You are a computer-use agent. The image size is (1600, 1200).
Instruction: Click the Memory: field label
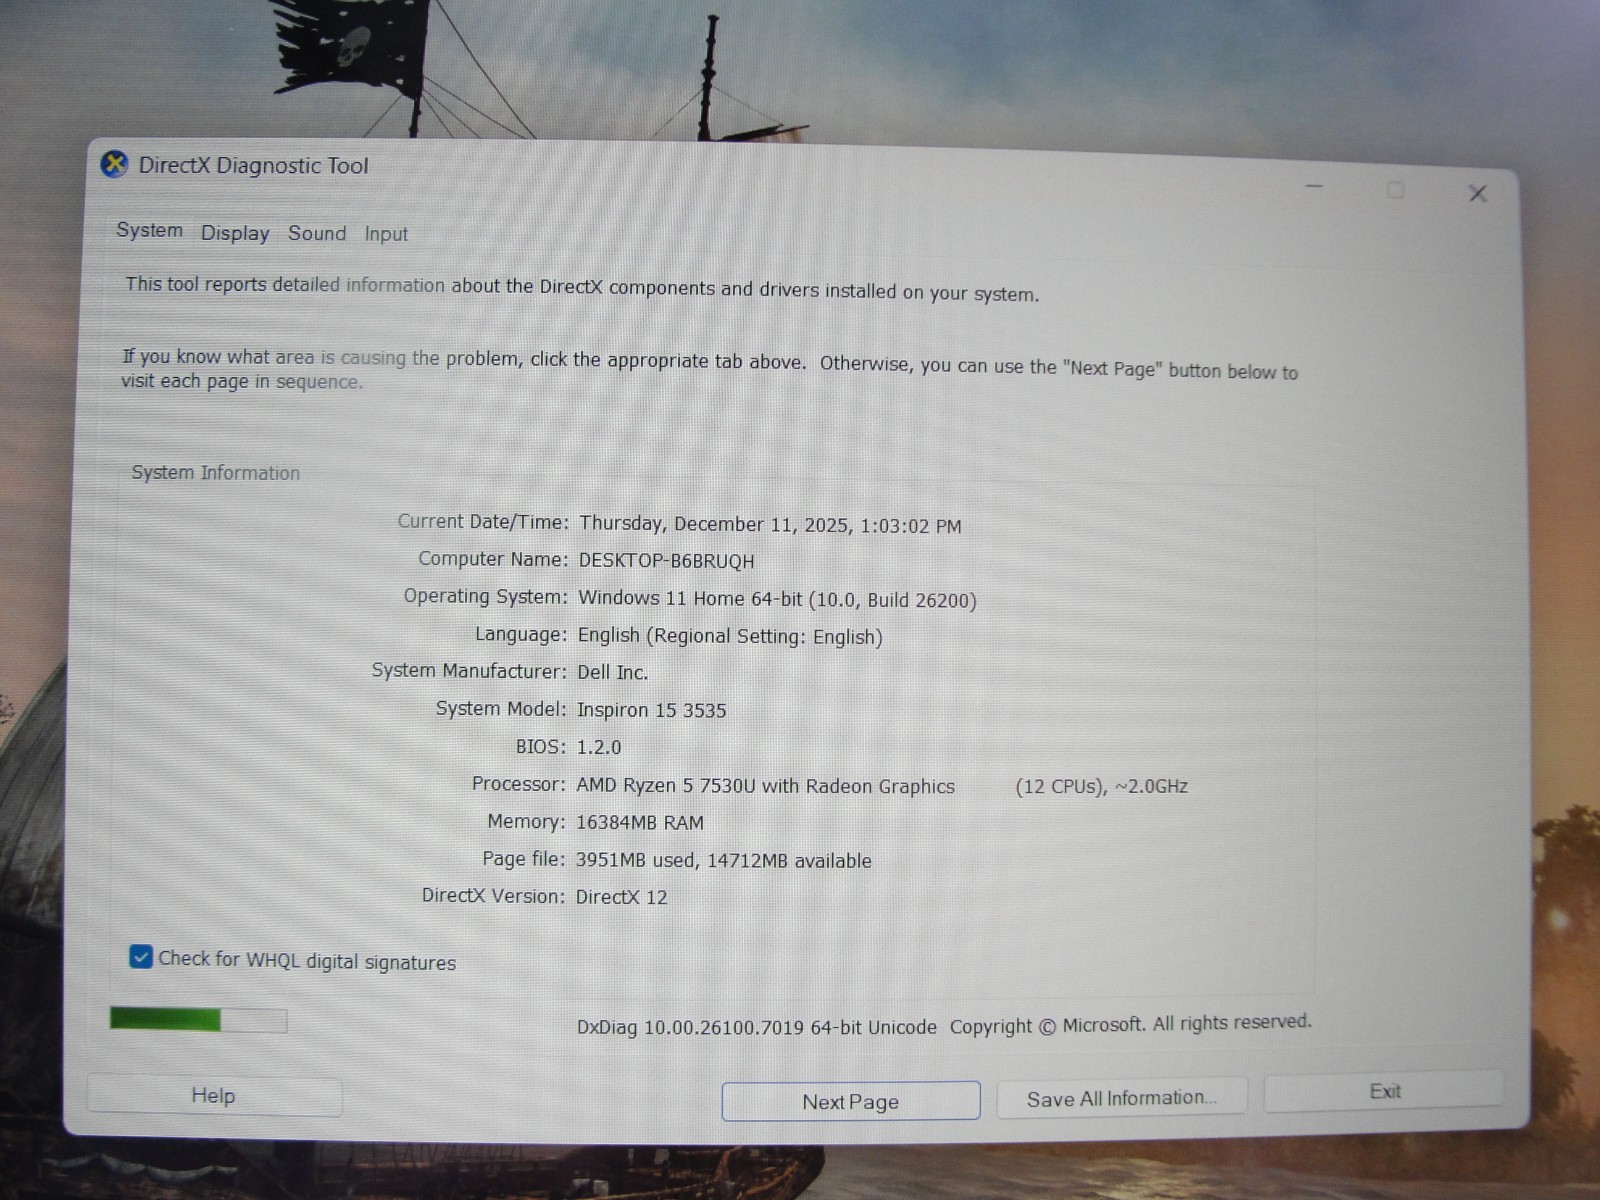pos(526,821)
